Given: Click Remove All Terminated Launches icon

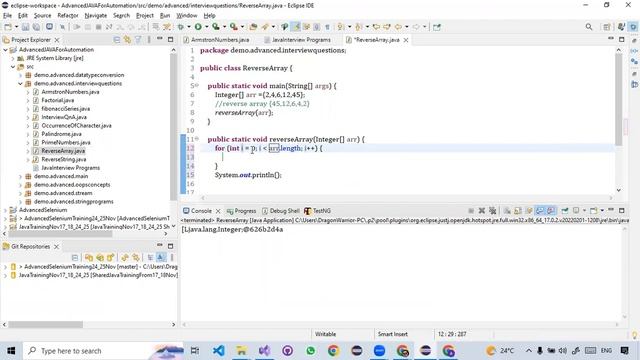Looking at the screenshot, I should pos(493,211).
